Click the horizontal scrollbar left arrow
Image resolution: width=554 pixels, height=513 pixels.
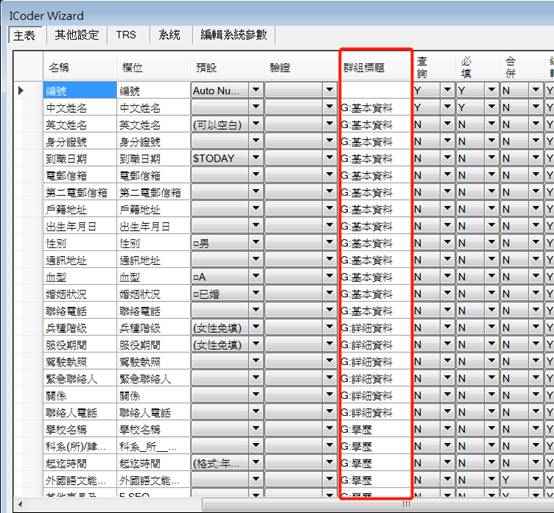click(x=20, y=504)
